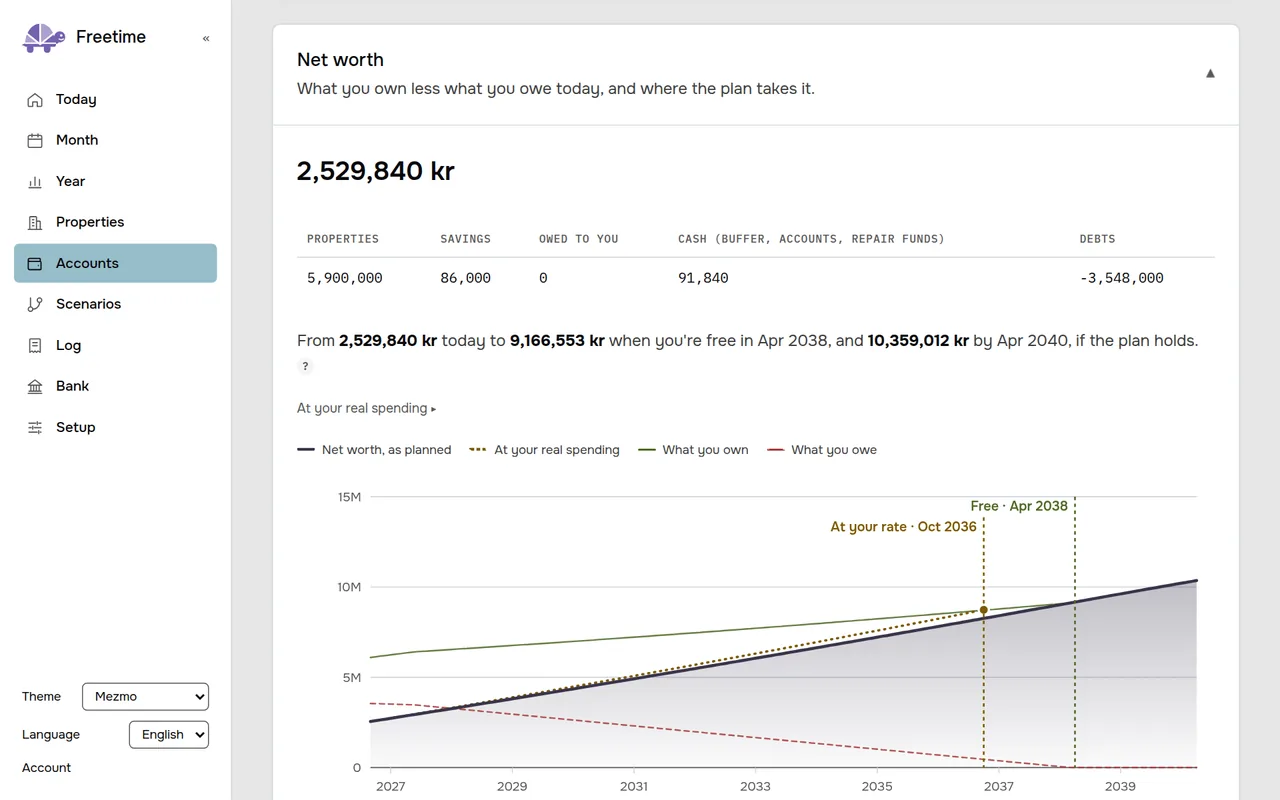Collapse the Net worth panel triangle

pos(1210,73)
